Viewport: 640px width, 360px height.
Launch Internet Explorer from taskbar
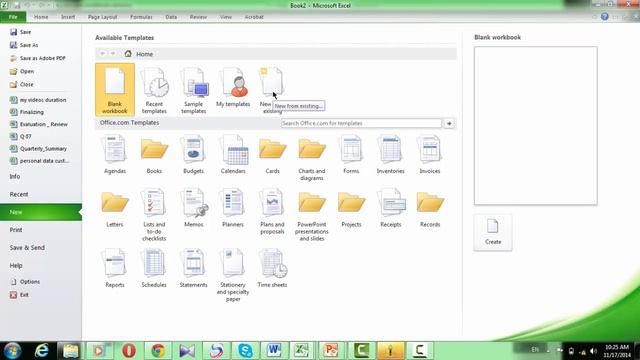pyautogui.click(x=42, y=351)
